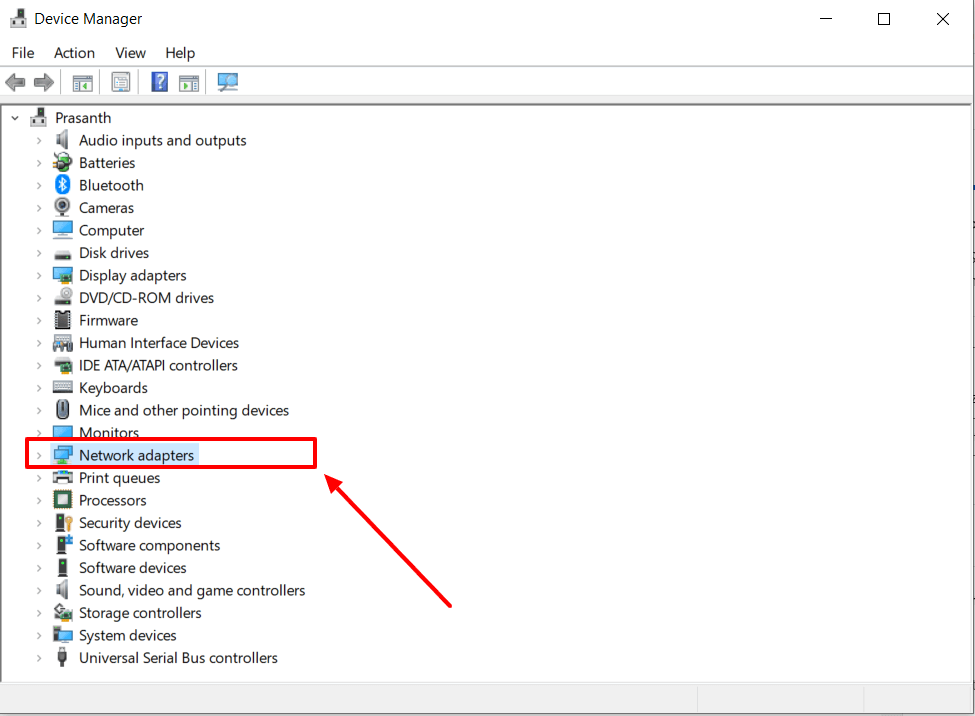Minimize the Device Manager window
The image size is (975, 716).
[x=826, y=19]
